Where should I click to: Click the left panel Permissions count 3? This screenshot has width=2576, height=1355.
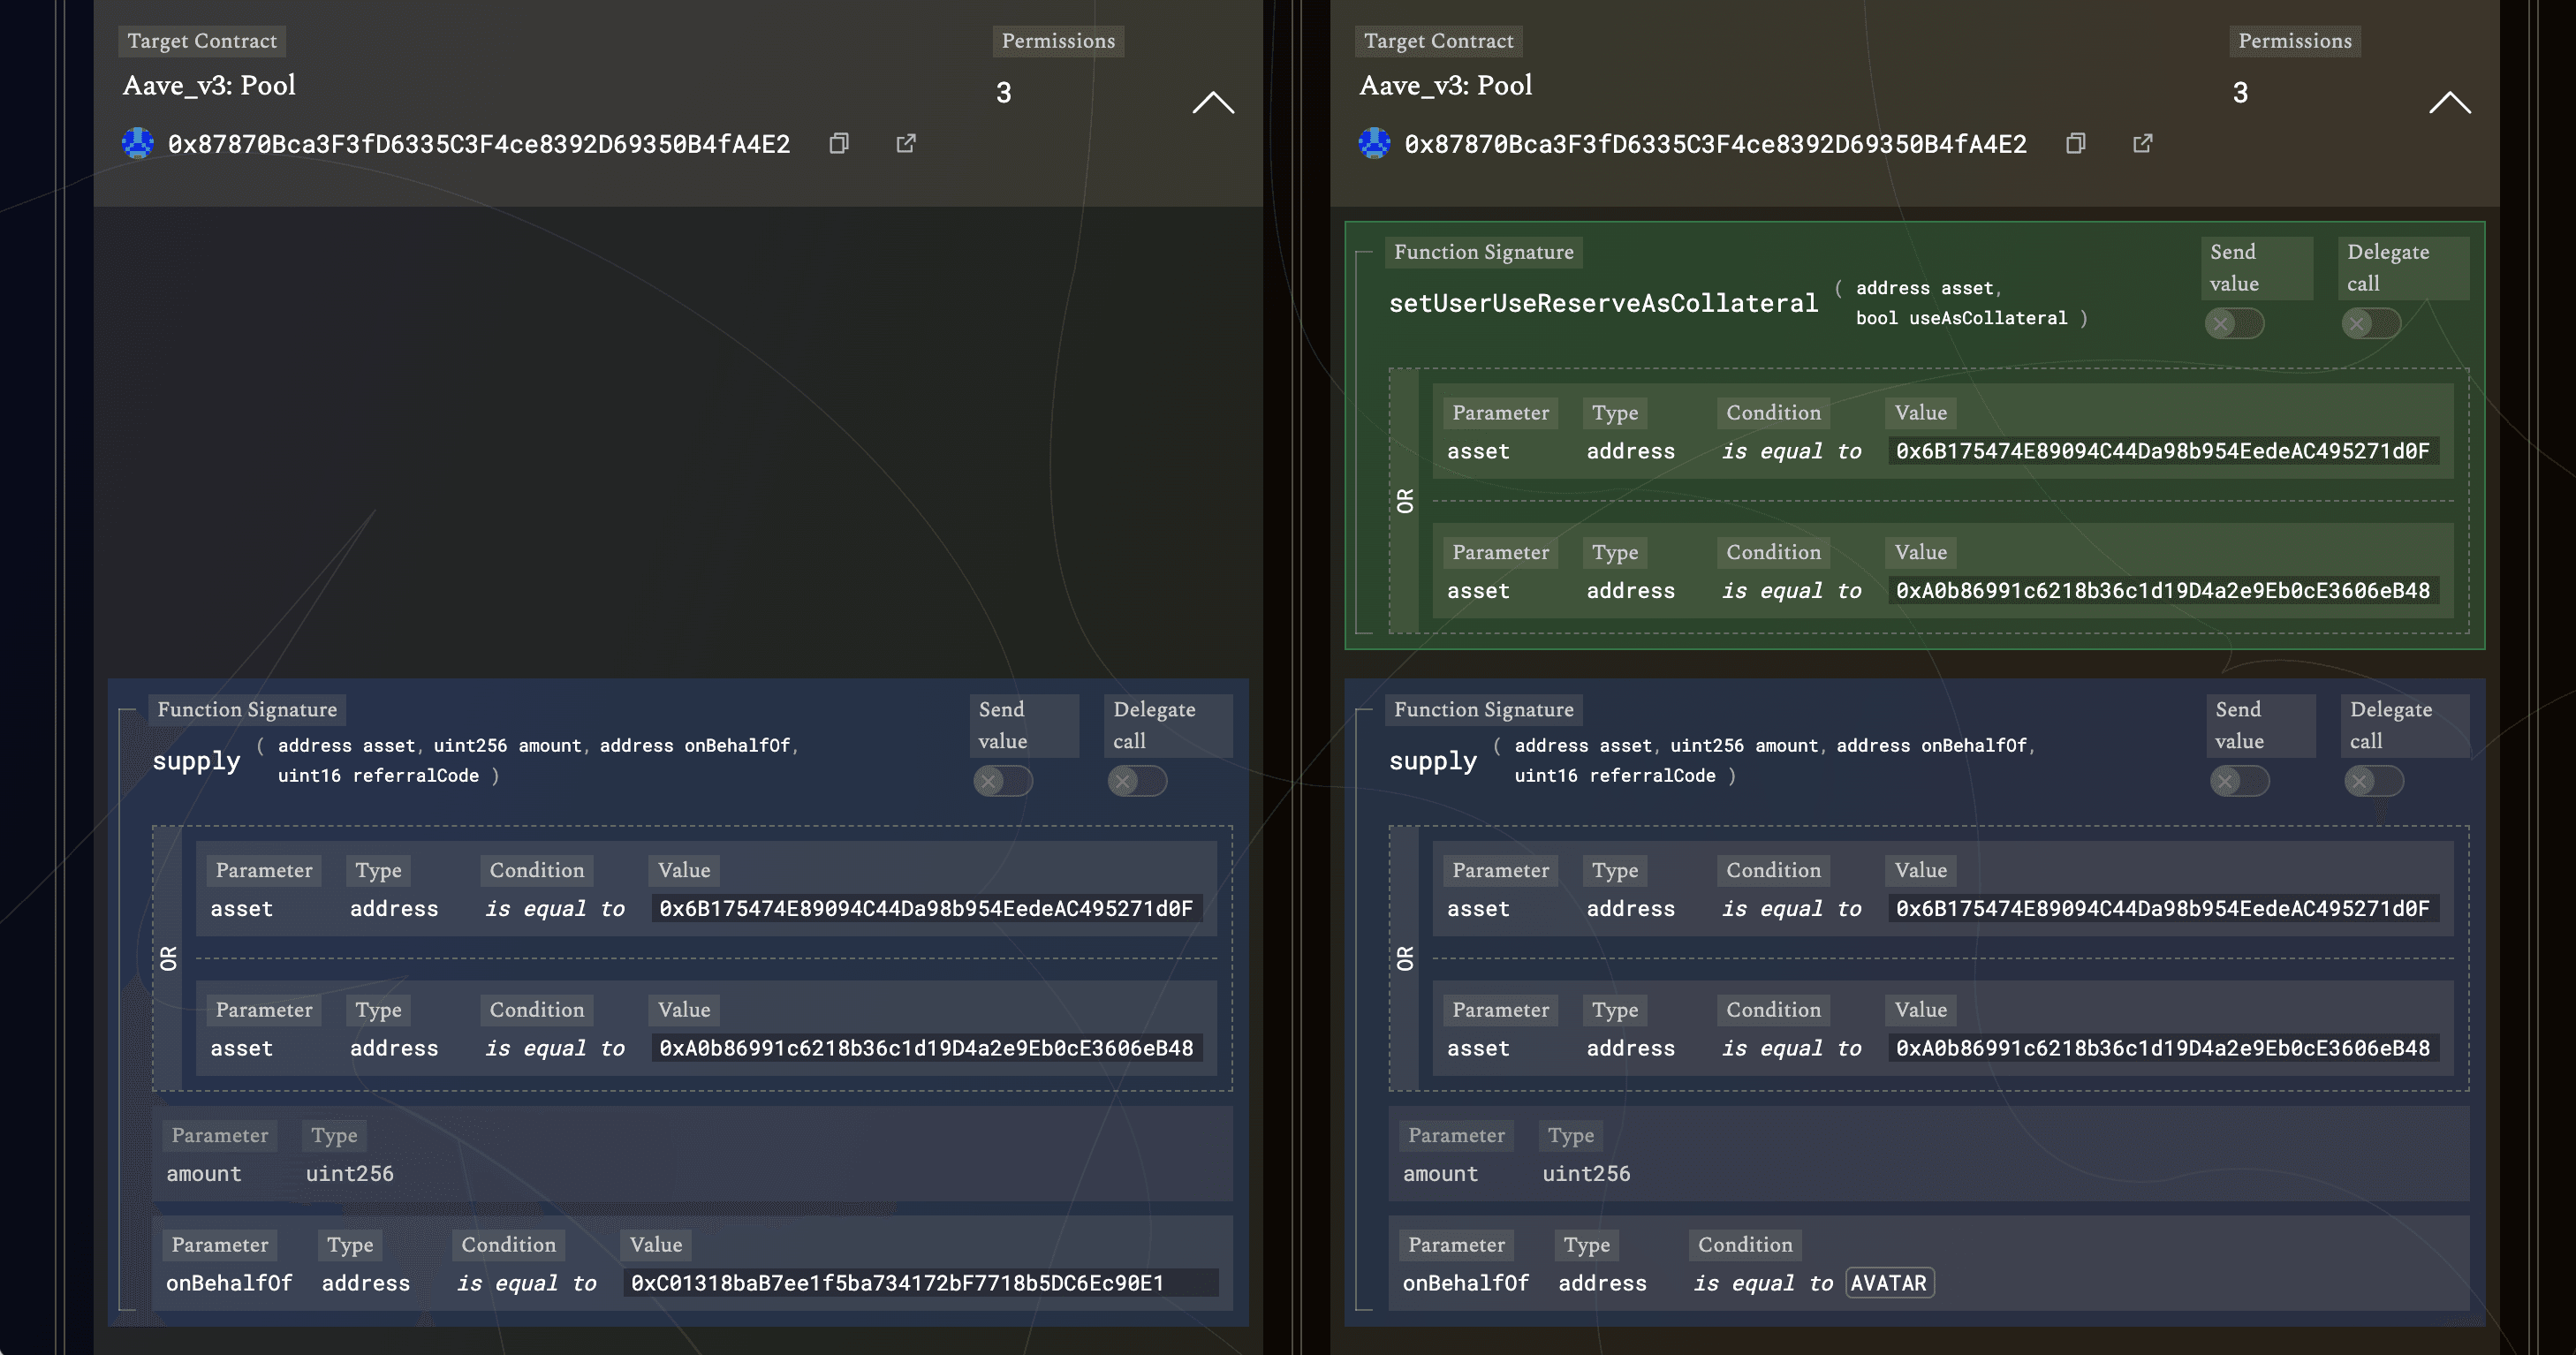pyautogui.click(x=1004, y=93)
